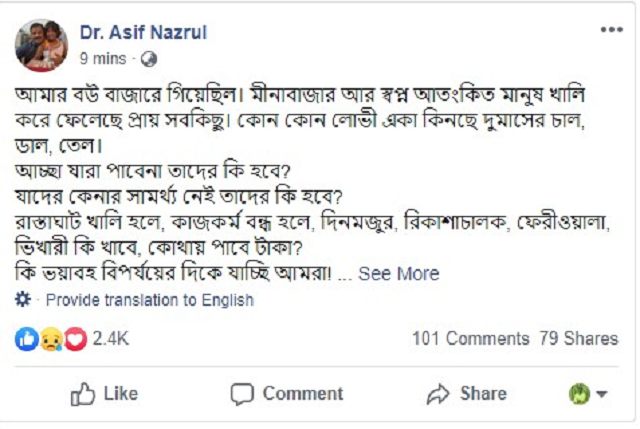Share the post using the Share button

click(466, 394)
